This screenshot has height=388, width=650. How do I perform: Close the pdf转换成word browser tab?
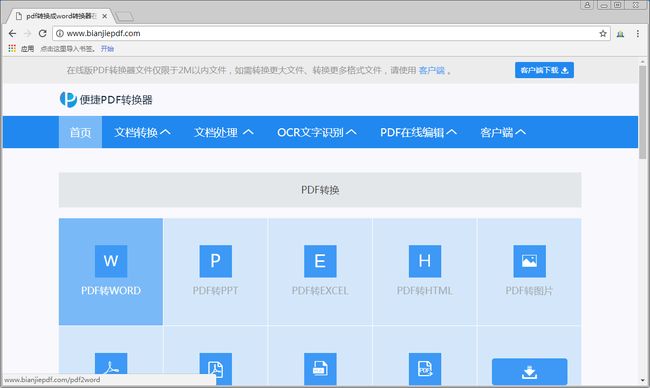click(104, 16)
